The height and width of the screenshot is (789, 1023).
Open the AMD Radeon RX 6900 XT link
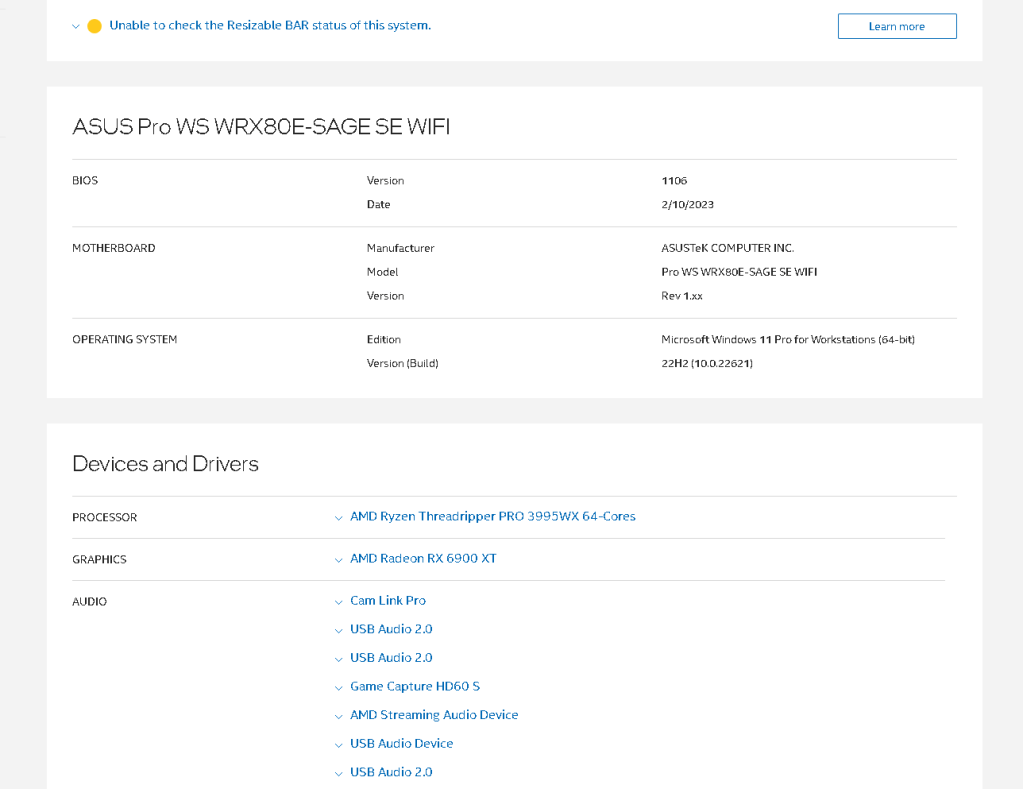click(x=423, y=559)
